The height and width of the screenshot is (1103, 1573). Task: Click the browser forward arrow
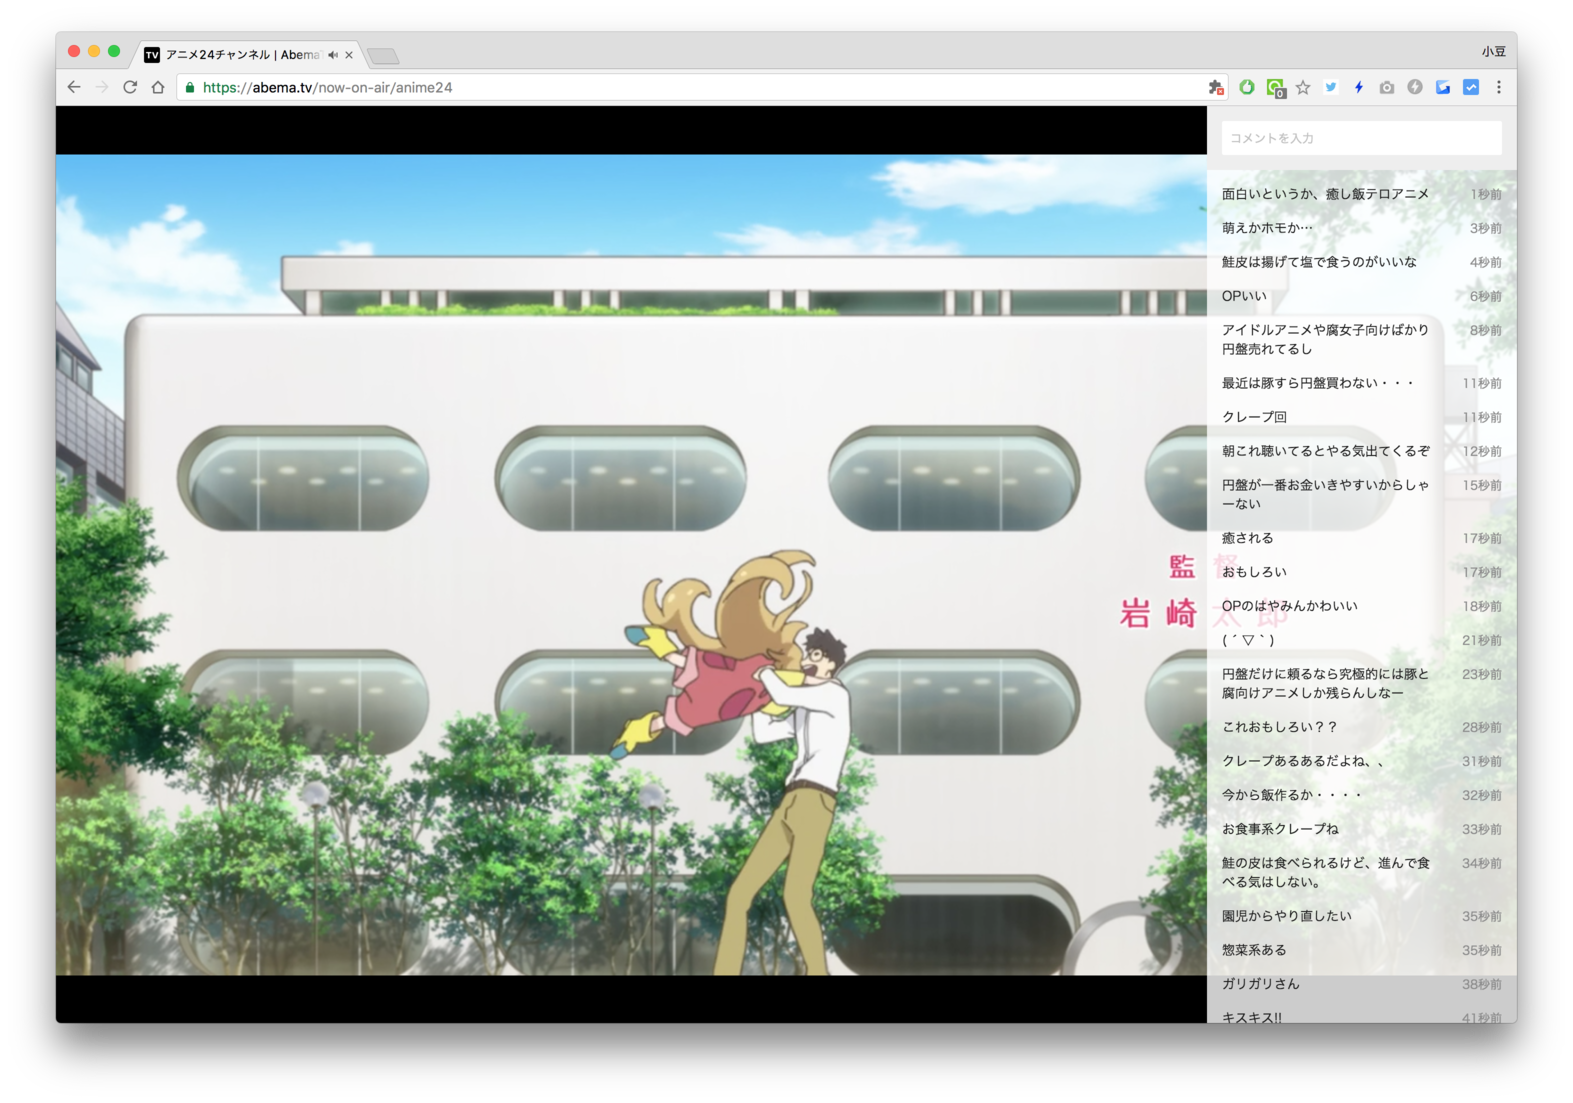pyautogui.click(x=102, y=87)
